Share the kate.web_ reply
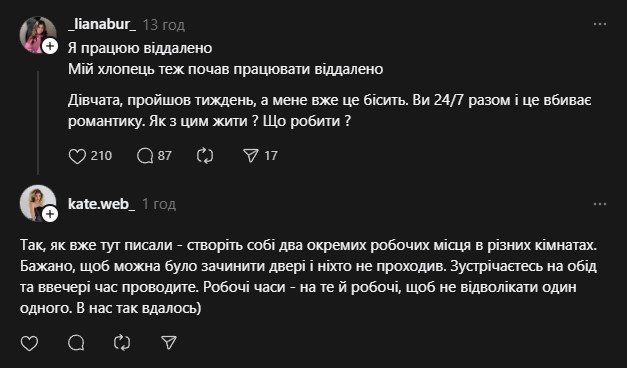The height and width of the screenshot is (368, 627). [x=168, y=343]
